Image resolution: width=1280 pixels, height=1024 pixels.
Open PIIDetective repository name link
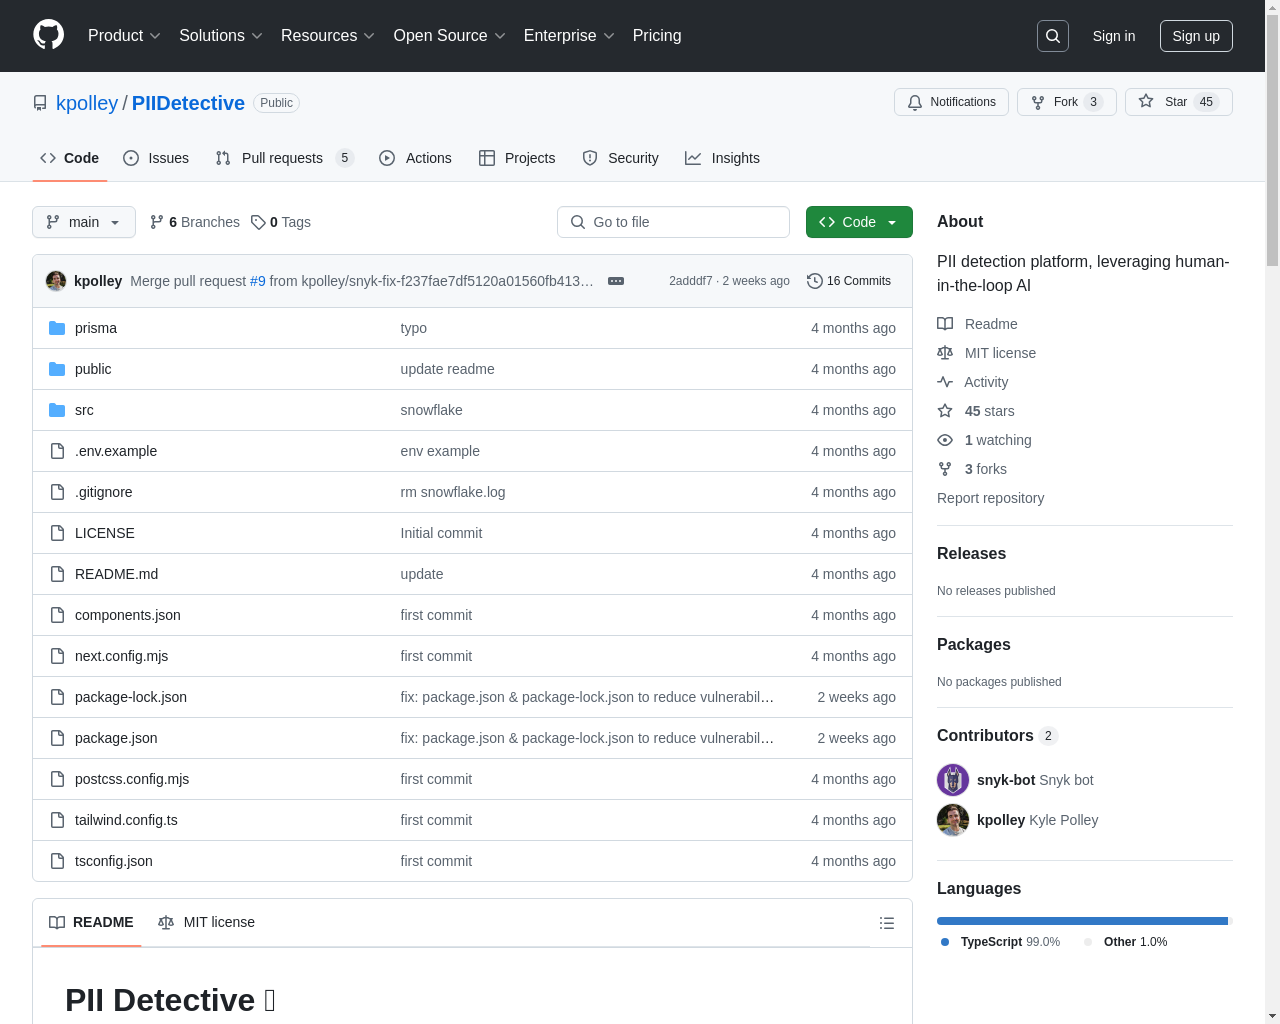188,103
